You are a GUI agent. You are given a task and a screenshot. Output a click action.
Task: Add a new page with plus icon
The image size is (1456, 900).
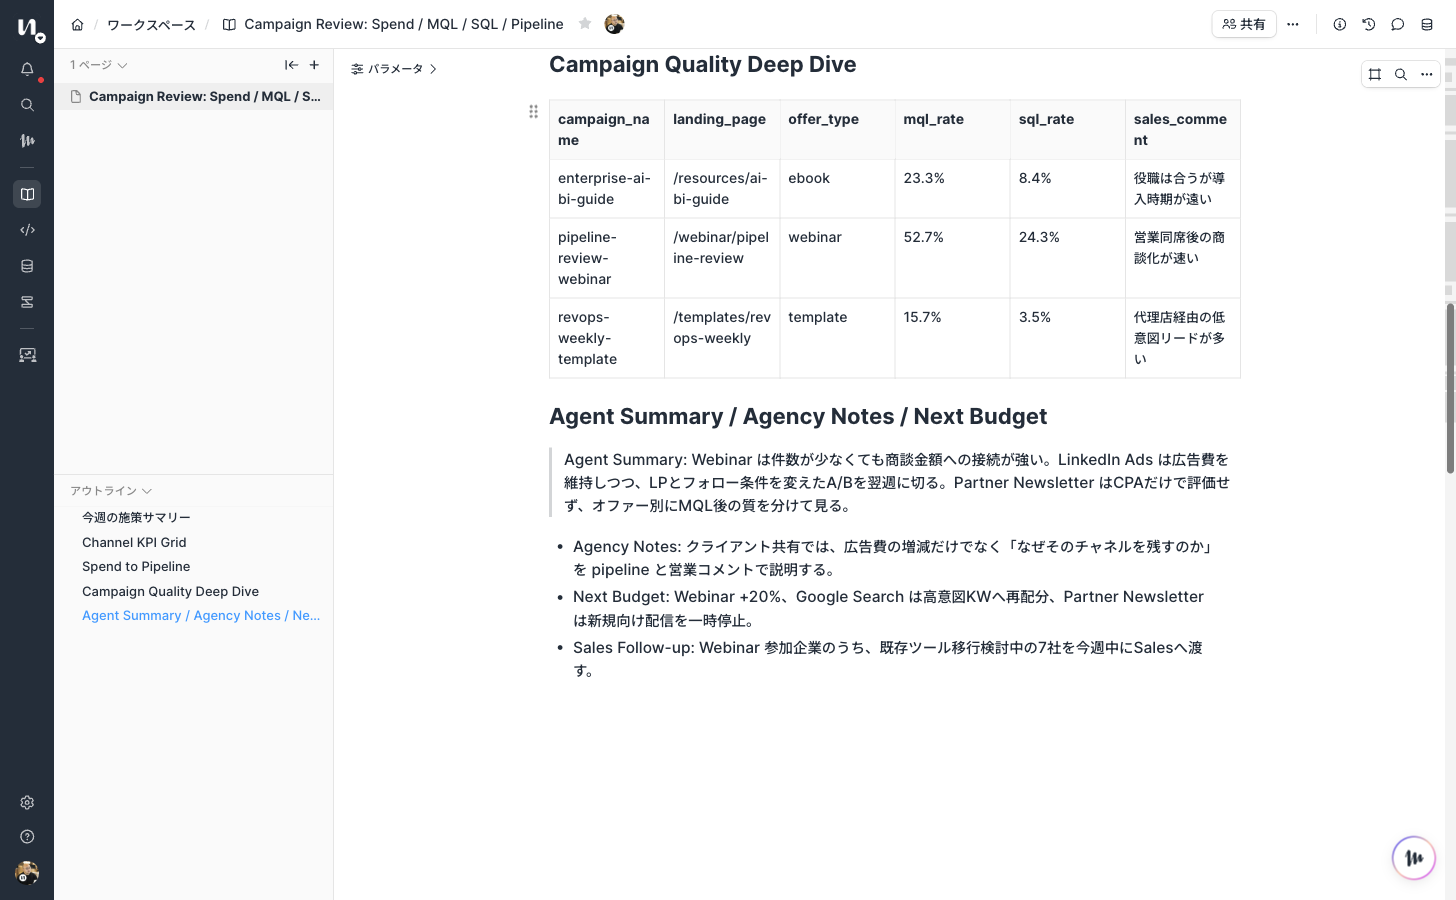coord(314,65)
